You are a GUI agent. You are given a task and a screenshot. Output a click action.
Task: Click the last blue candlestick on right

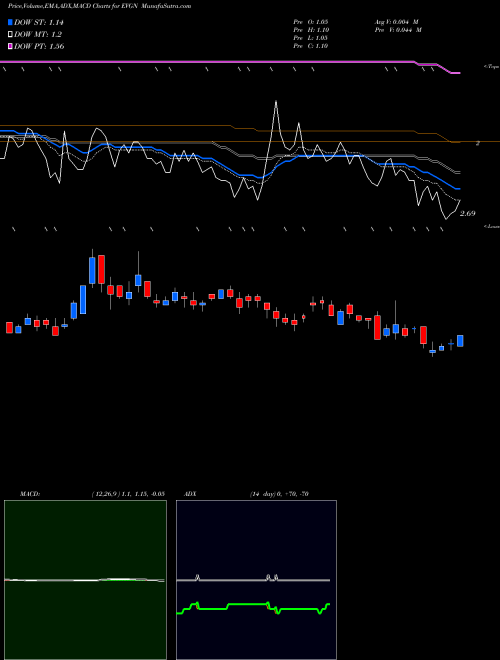coord(460,341)
